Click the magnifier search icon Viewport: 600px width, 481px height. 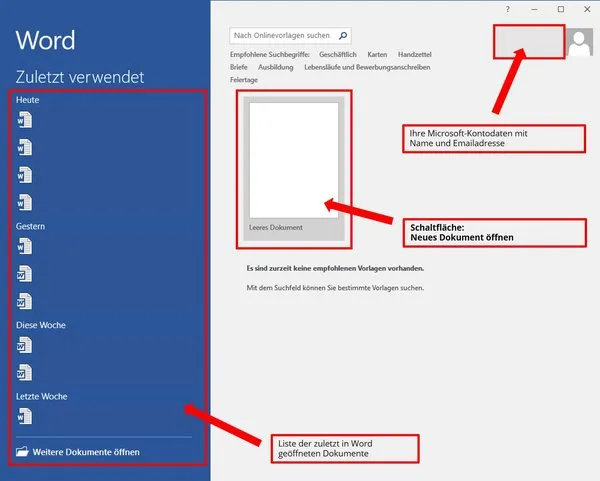[x=343, y=35]
